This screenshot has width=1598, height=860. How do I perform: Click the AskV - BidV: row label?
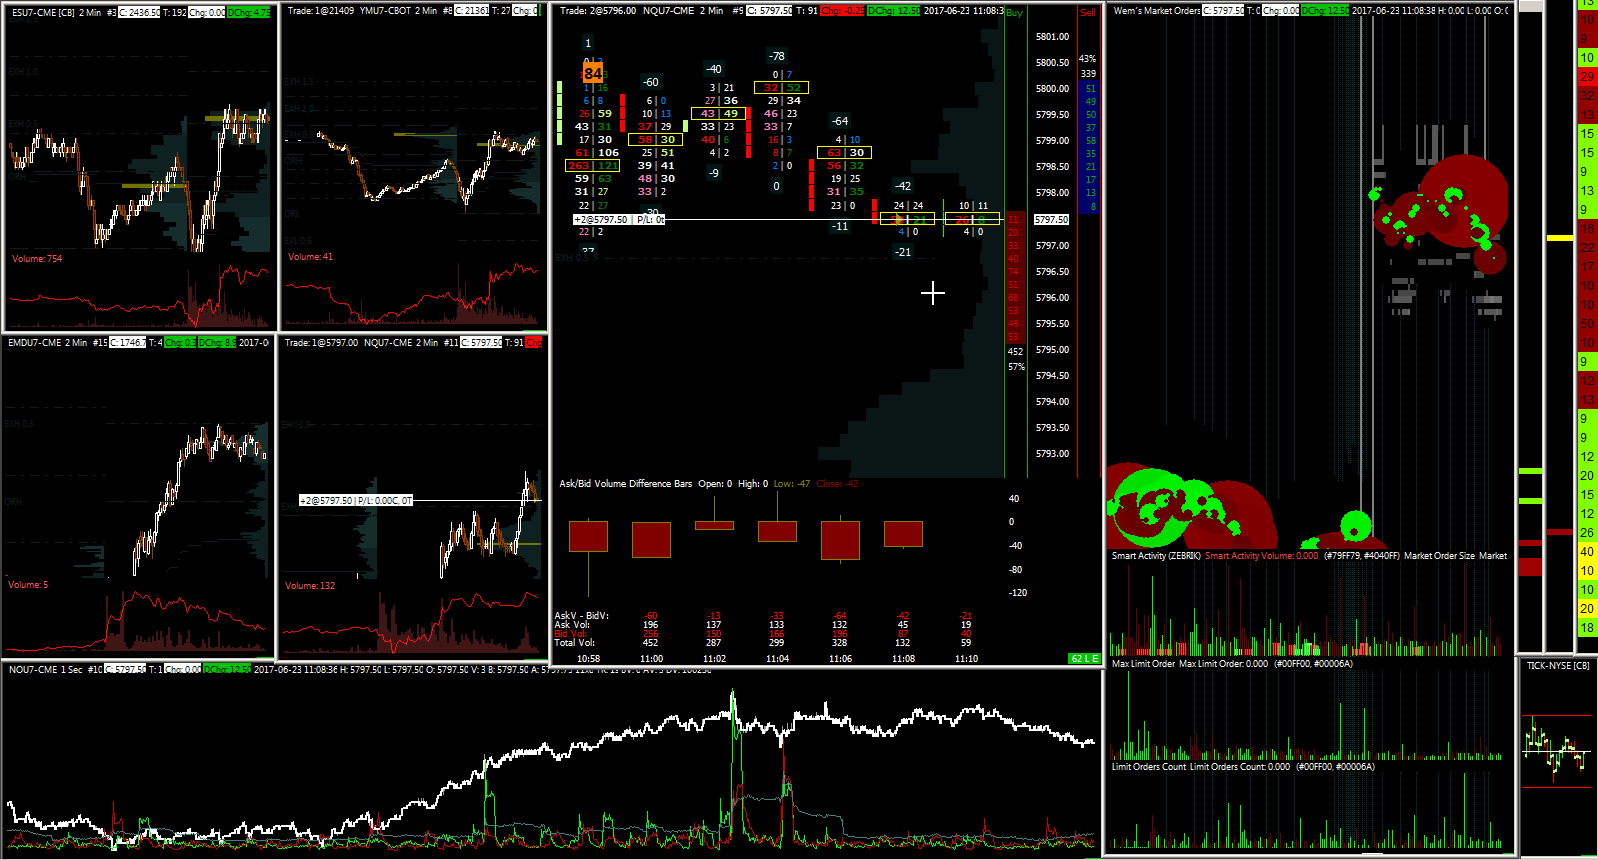coord(582,616)
